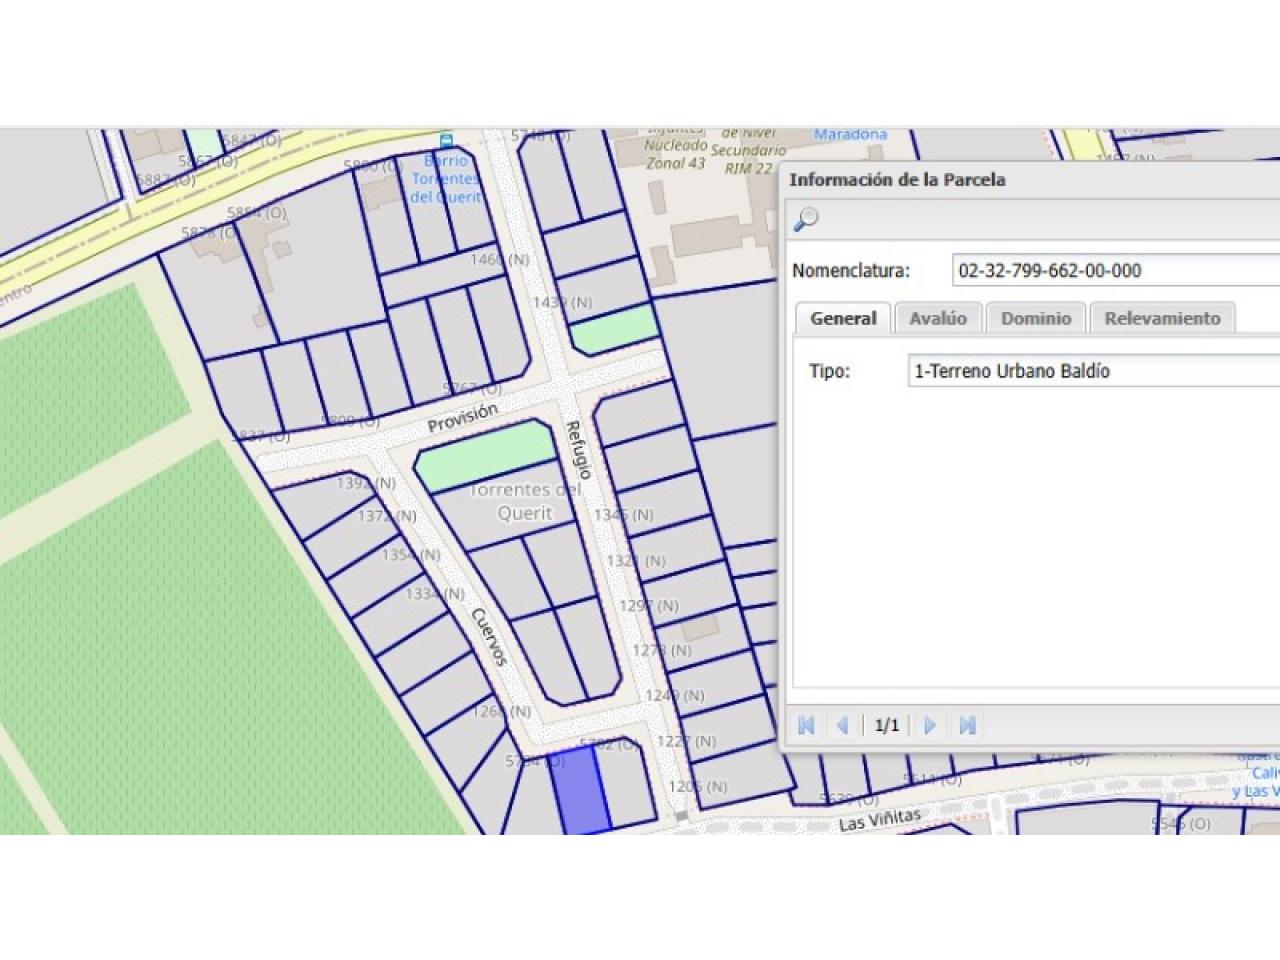1280x960 pixels.
Task: Go to first record in pager
Action: 807,725
